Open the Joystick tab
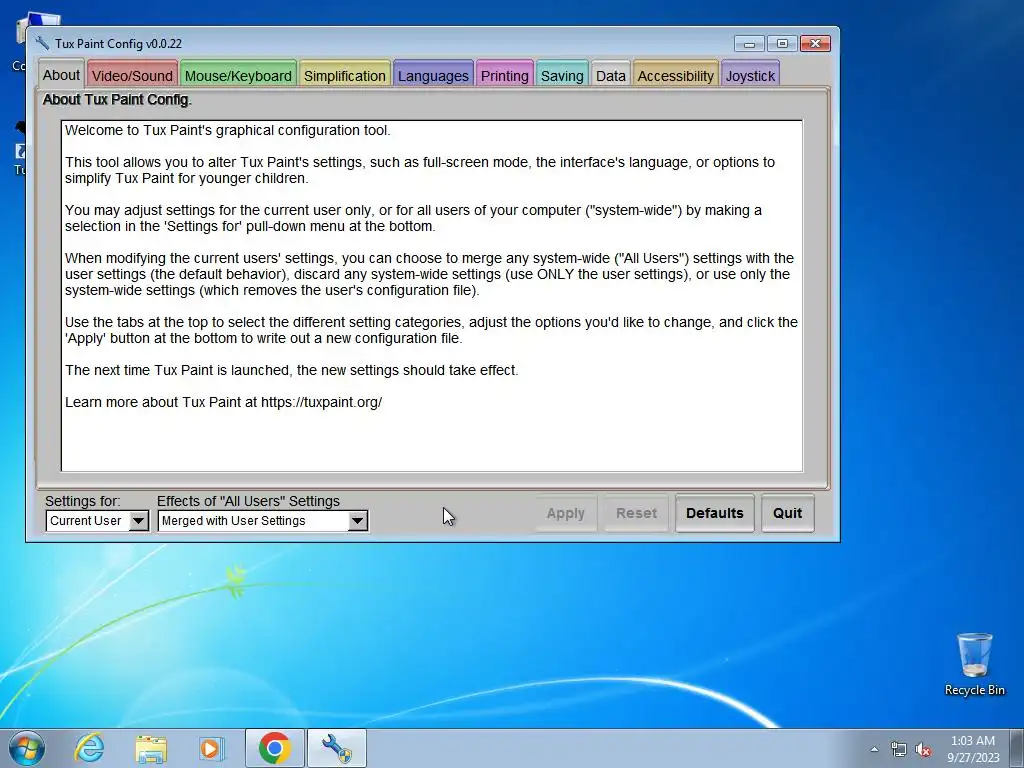 coord(750,76)
